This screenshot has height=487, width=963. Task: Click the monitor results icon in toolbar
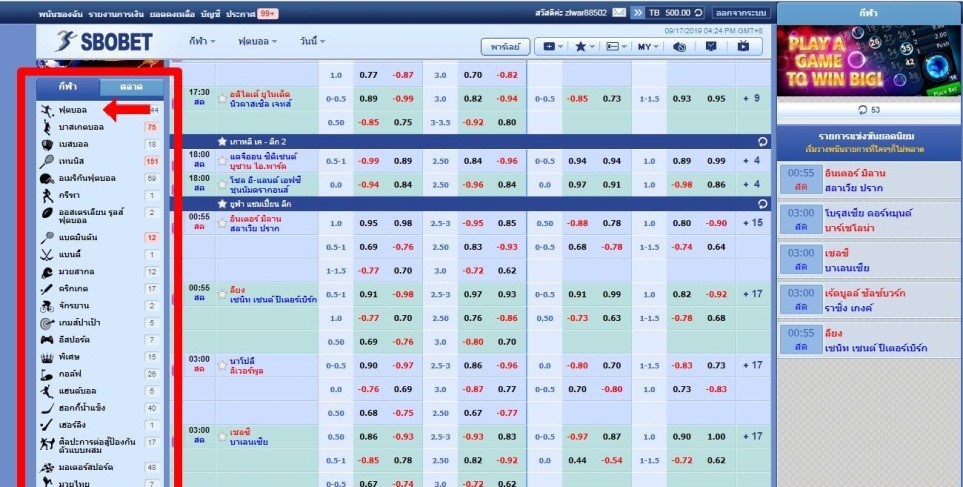pos(711,46)
